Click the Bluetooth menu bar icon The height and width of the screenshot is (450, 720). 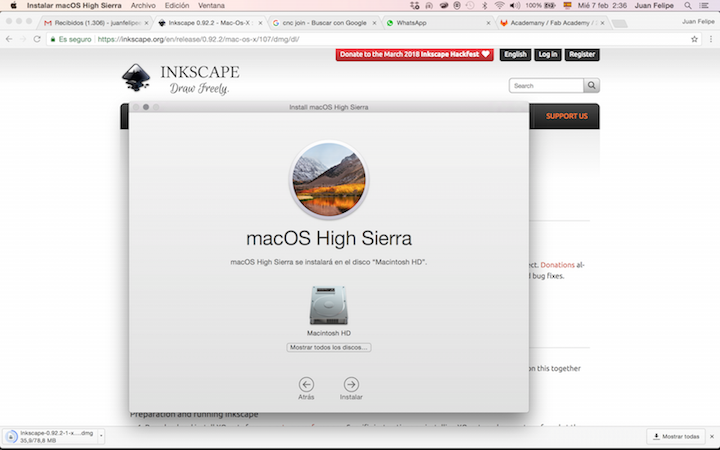point(484,6)
